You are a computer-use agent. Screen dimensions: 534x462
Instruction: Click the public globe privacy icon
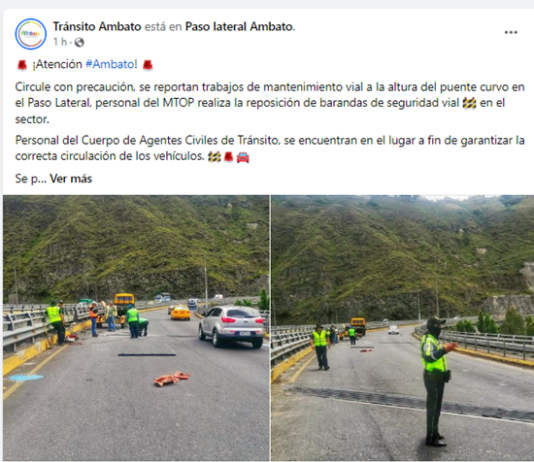pos(79,42)
